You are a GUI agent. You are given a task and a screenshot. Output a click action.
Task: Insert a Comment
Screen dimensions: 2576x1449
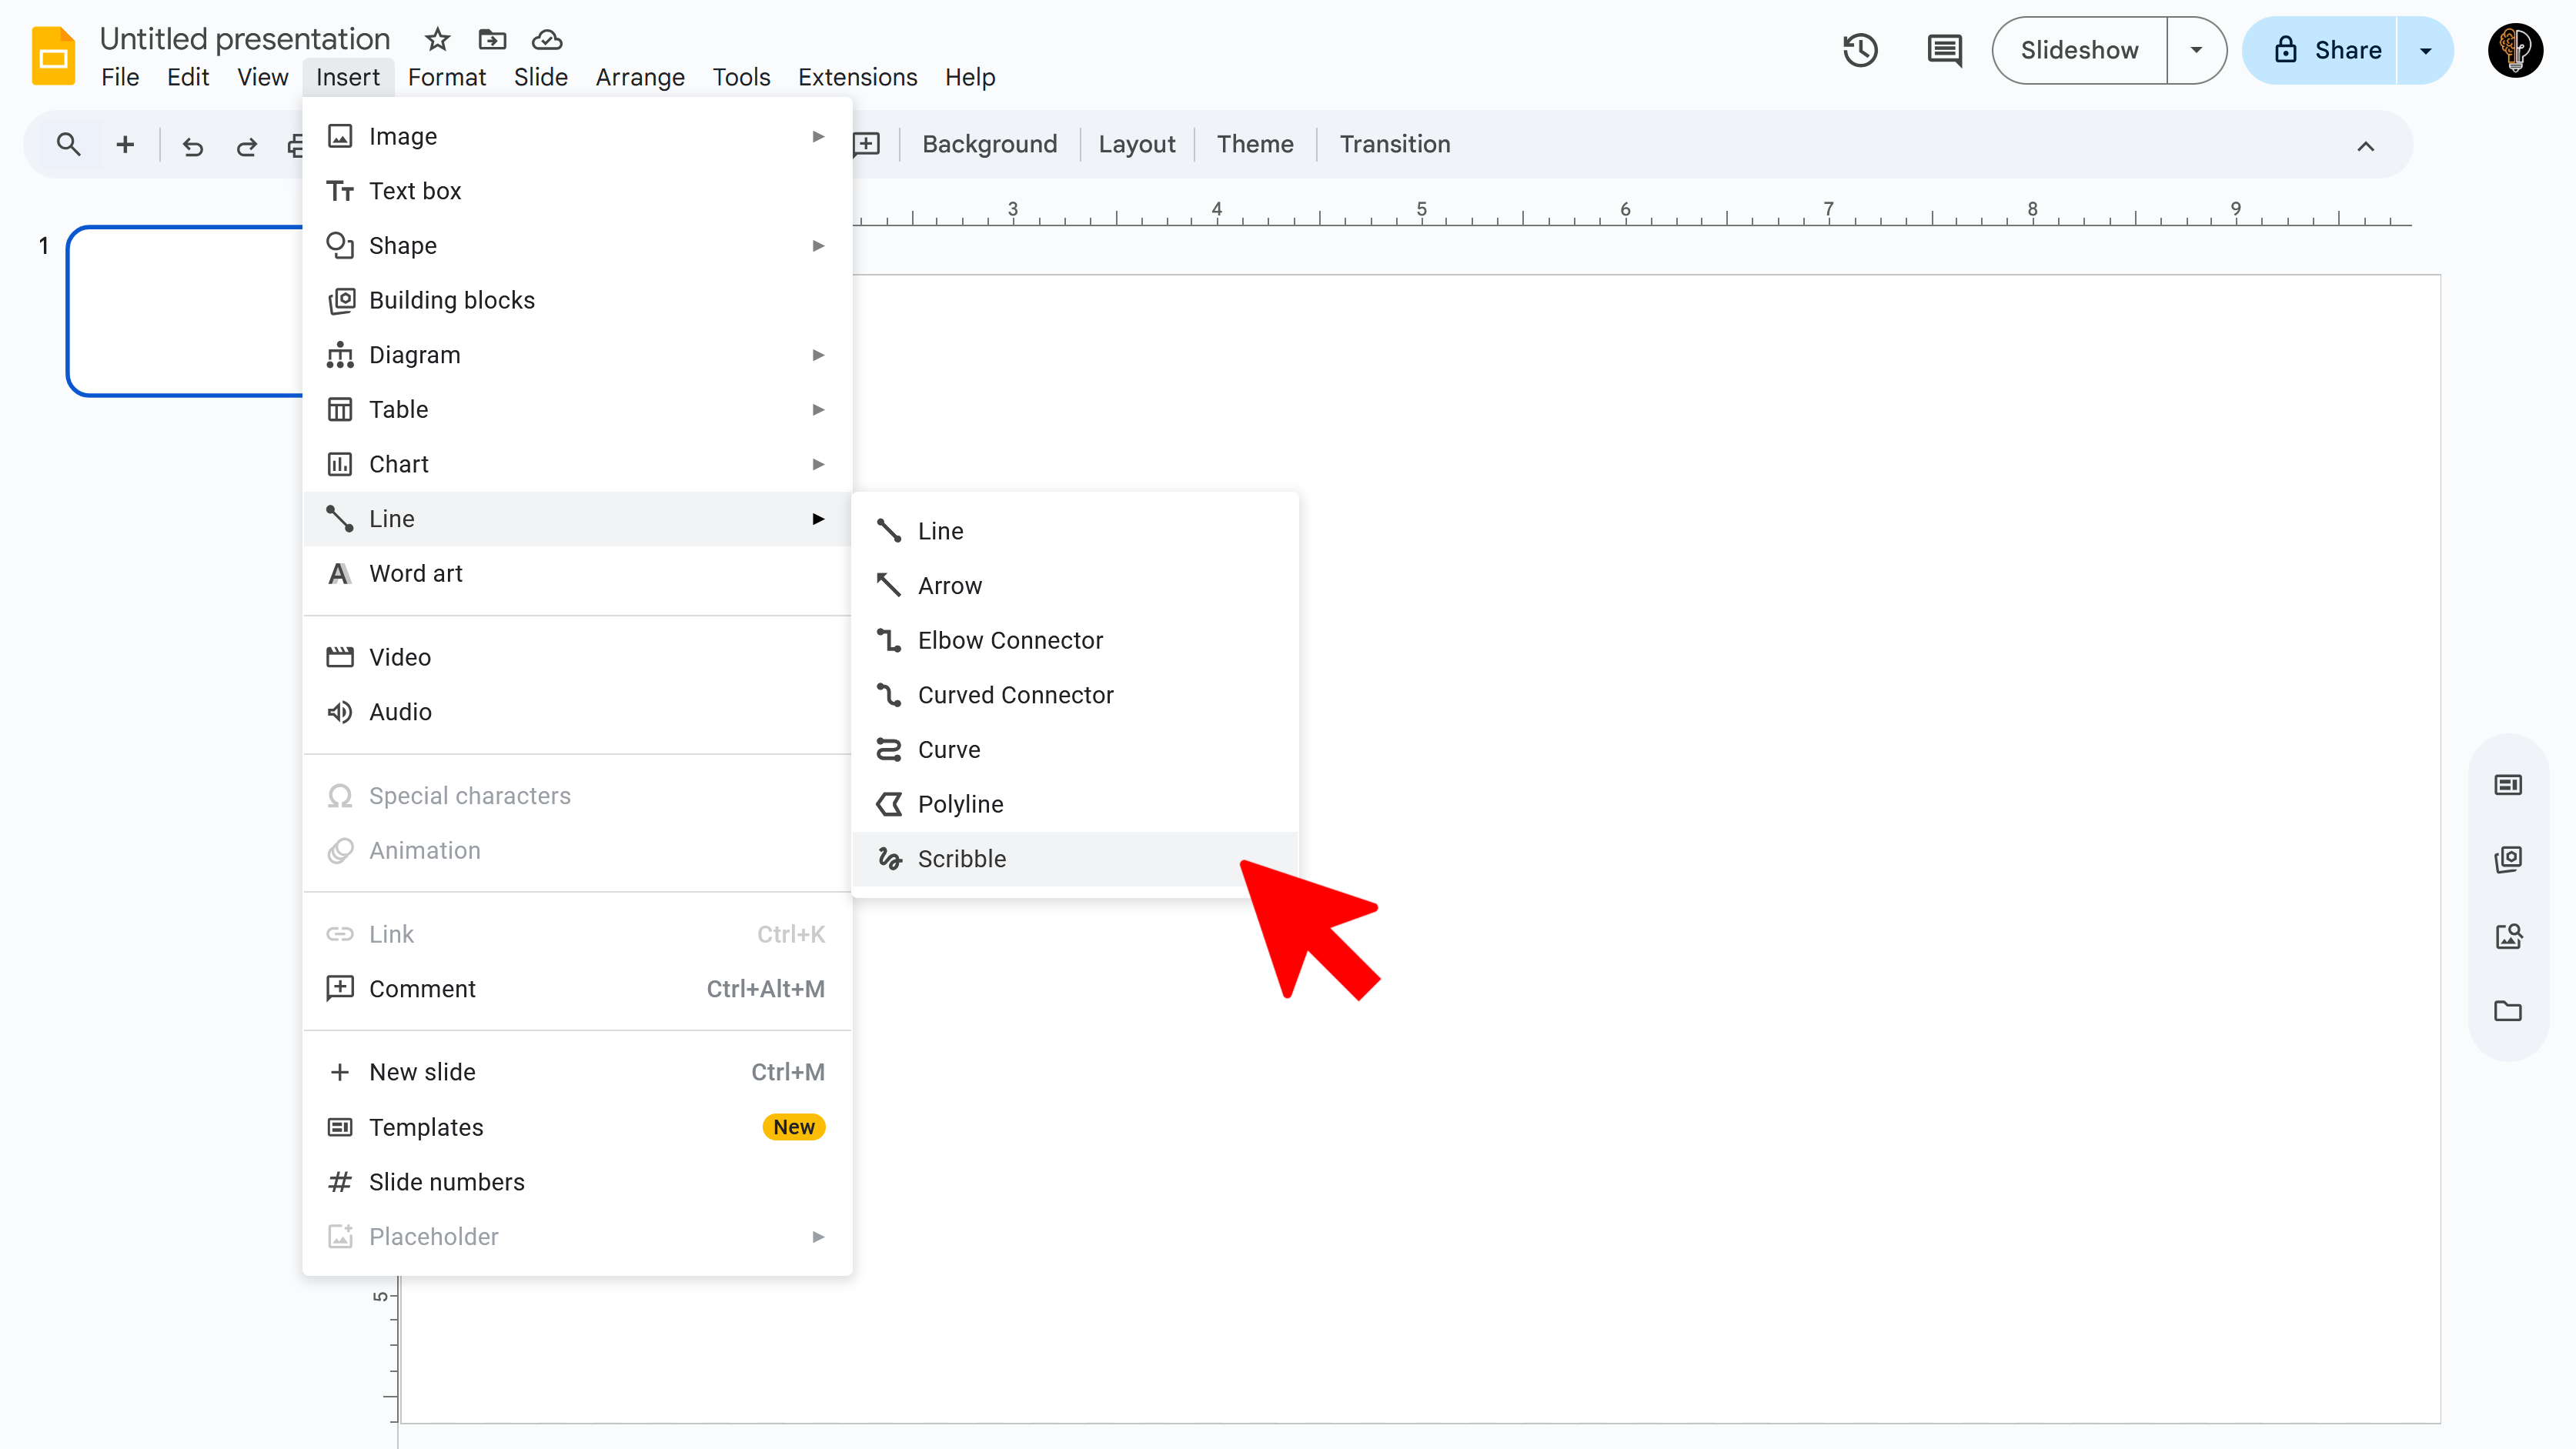[x=577, y=989]
